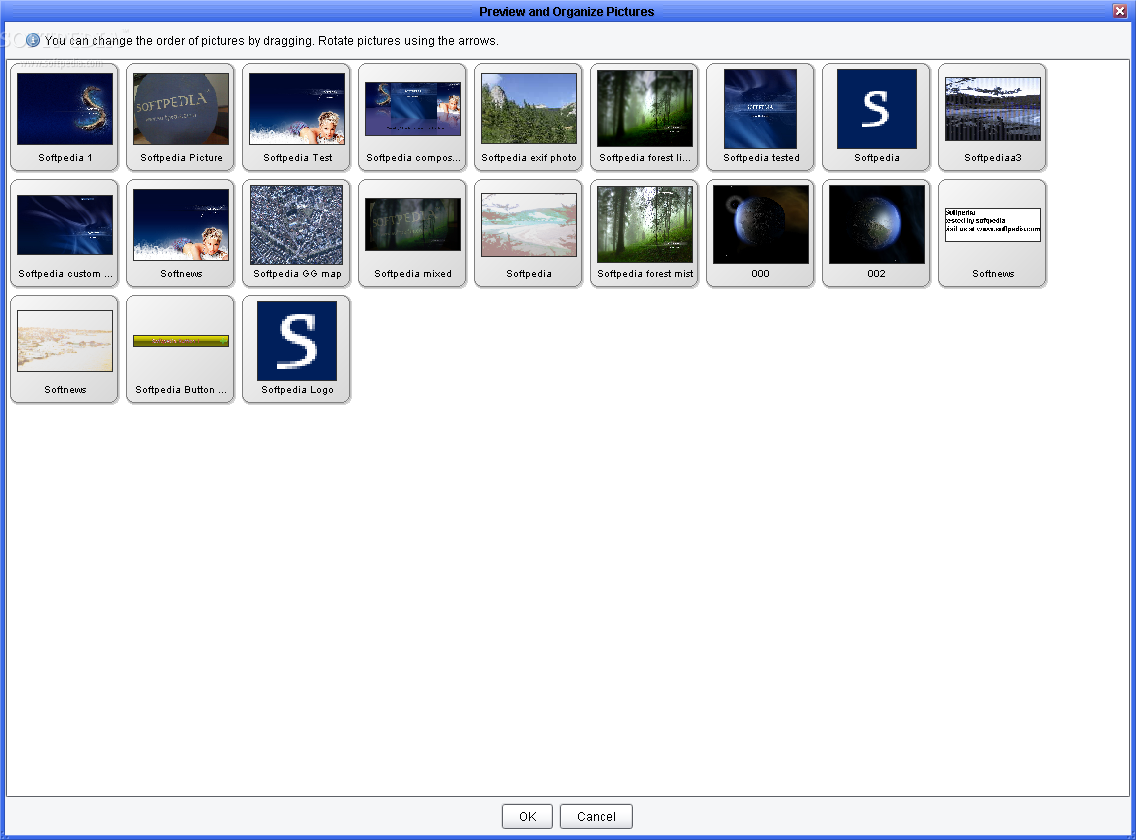Image resolution: width=1136 pixels, height=840 pixels.
Task: Select the beige coastline Softnews picture
Action: click(x=64, y=349)
